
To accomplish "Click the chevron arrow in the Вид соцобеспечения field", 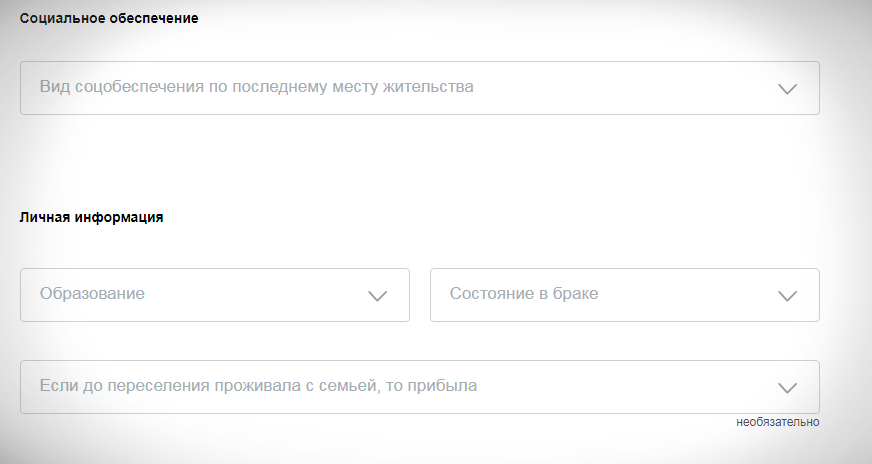I will tap(787, 88).
